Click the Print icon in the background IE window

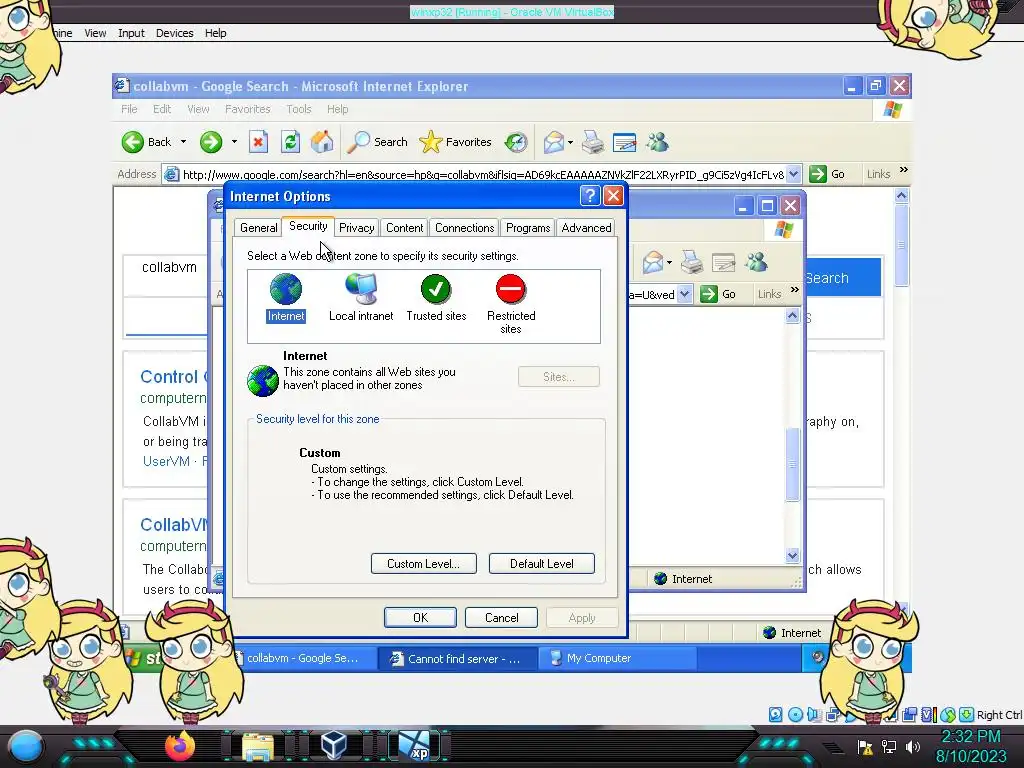[x=692, y=263]
